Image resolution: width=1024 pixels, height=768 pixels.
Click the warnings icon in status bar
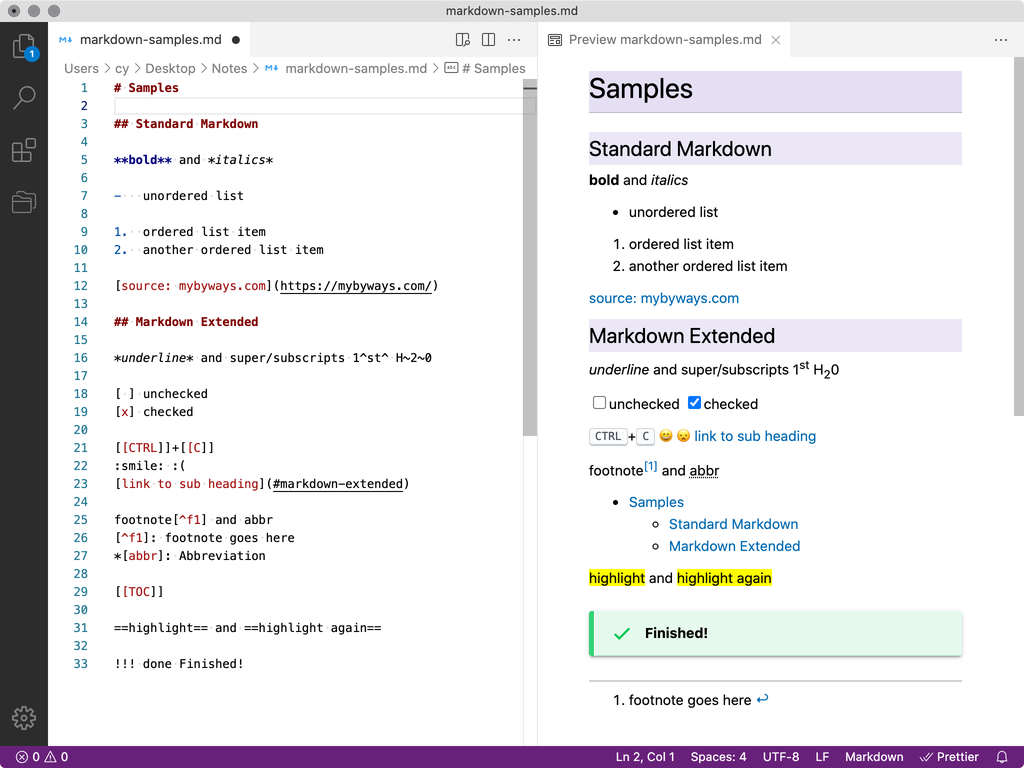[50, 757]
